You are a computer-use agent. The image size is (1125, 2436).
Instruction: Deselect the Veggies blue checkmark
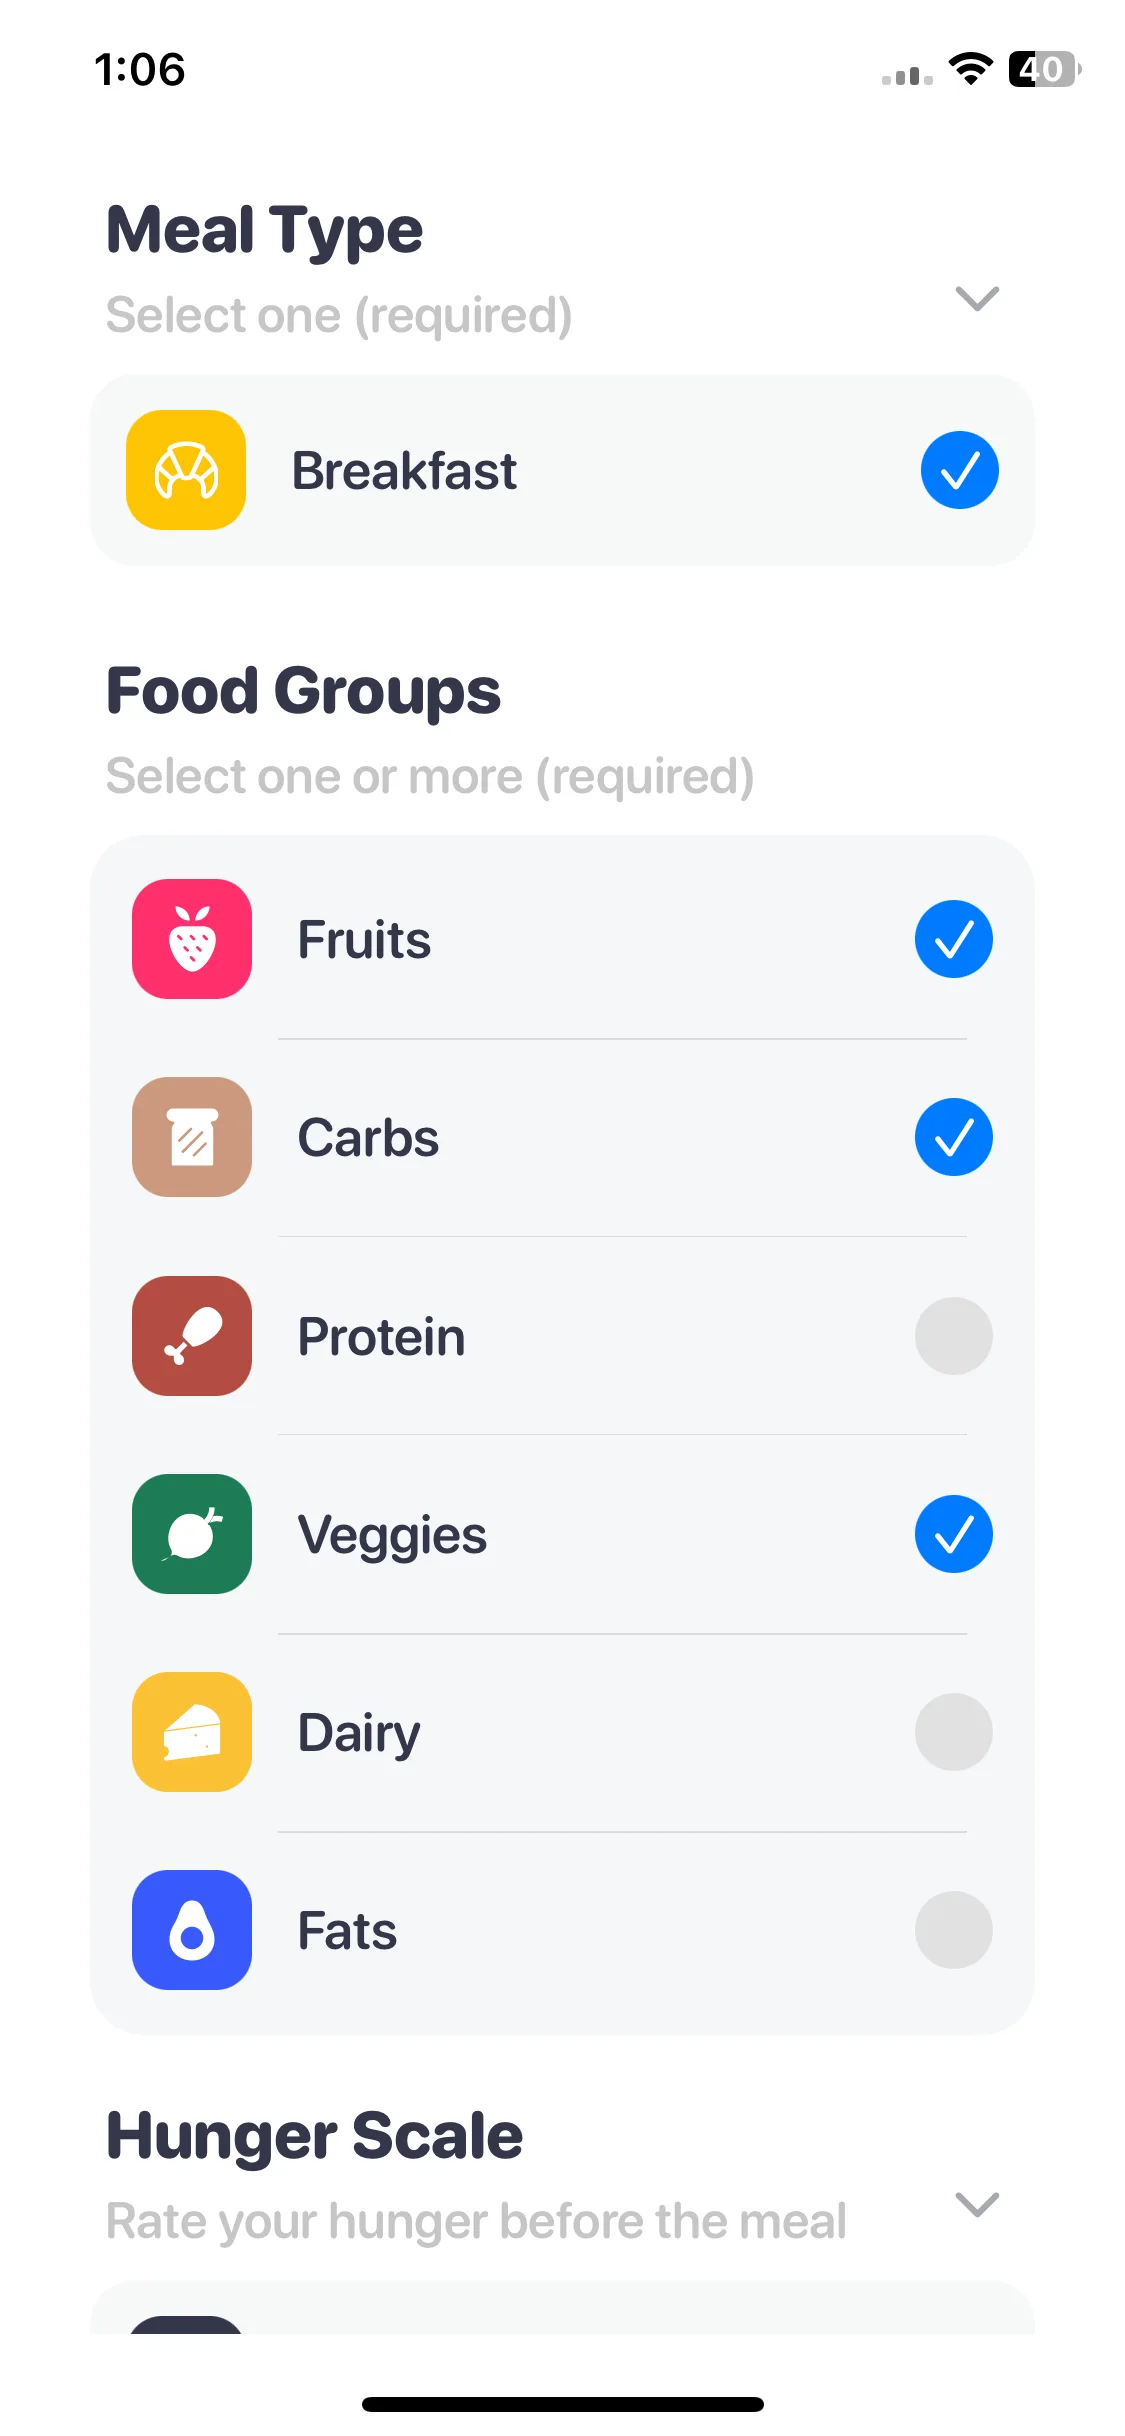pos(954,1534)
